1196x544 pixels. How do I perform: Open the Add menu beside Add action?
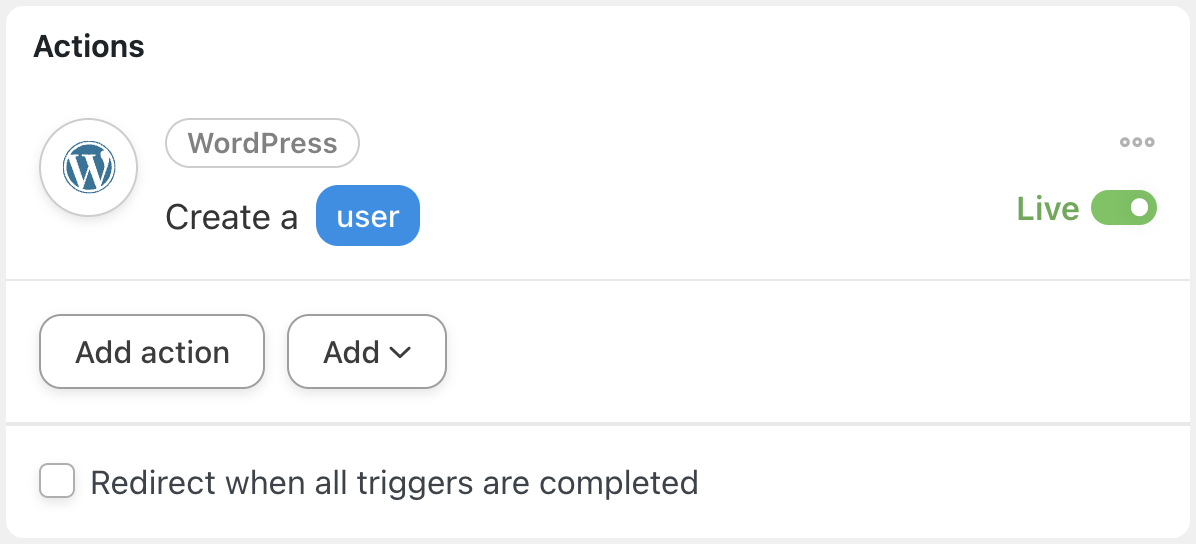(366, 352)
